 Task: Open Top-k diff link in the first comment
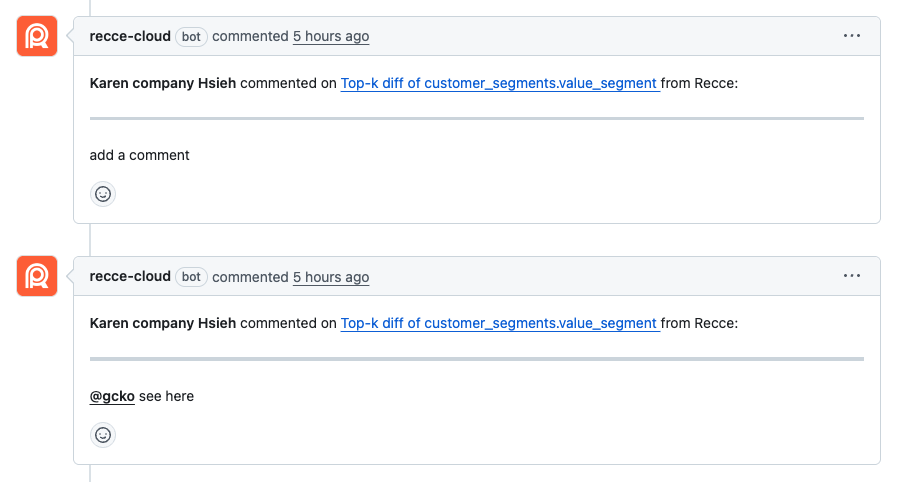pyautogui.click(x=499, y=83)
